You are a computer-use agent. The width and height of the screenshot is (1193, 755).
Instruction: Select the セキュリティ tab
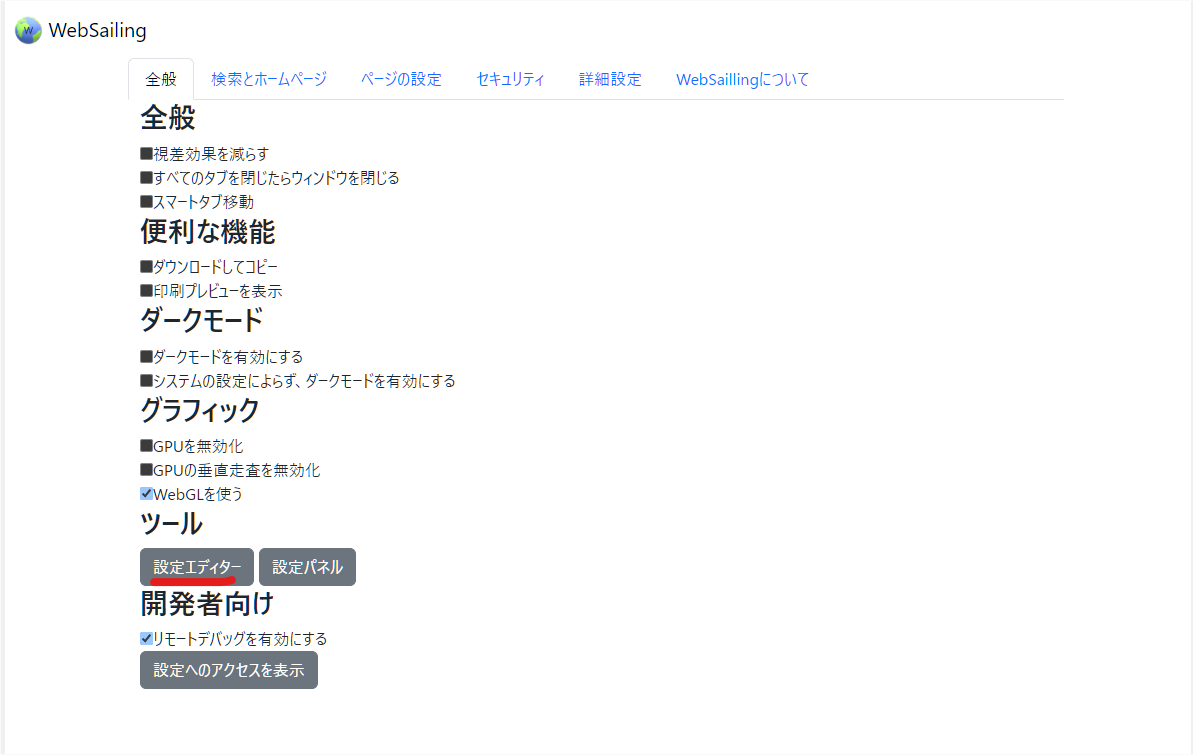(x=510, y=79)
